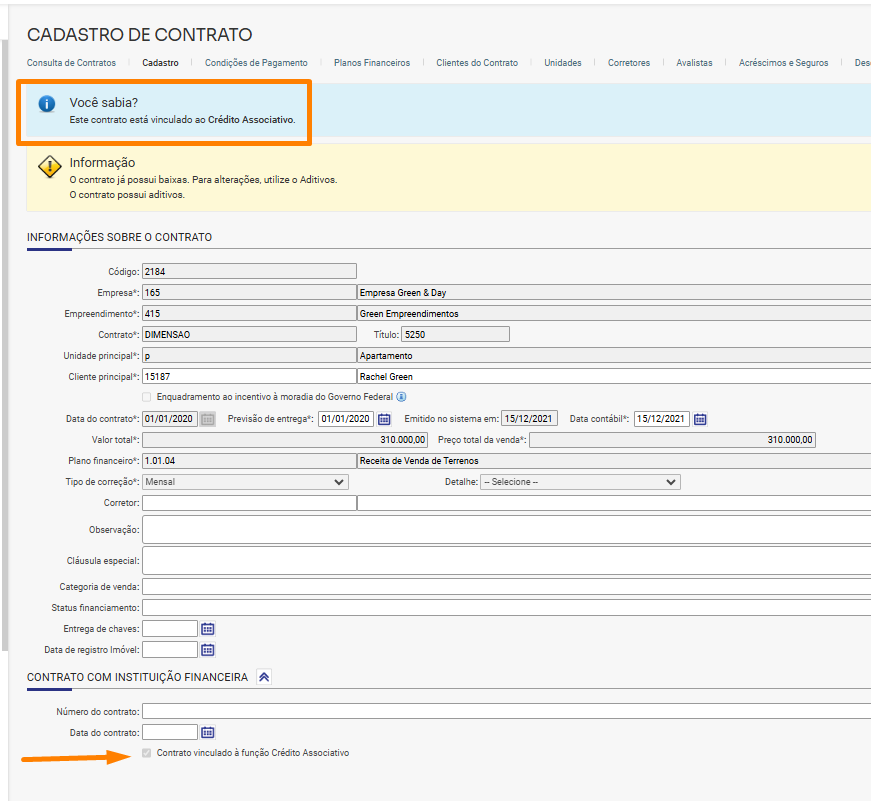Click Rachel Green client name field

click(614, 376)
